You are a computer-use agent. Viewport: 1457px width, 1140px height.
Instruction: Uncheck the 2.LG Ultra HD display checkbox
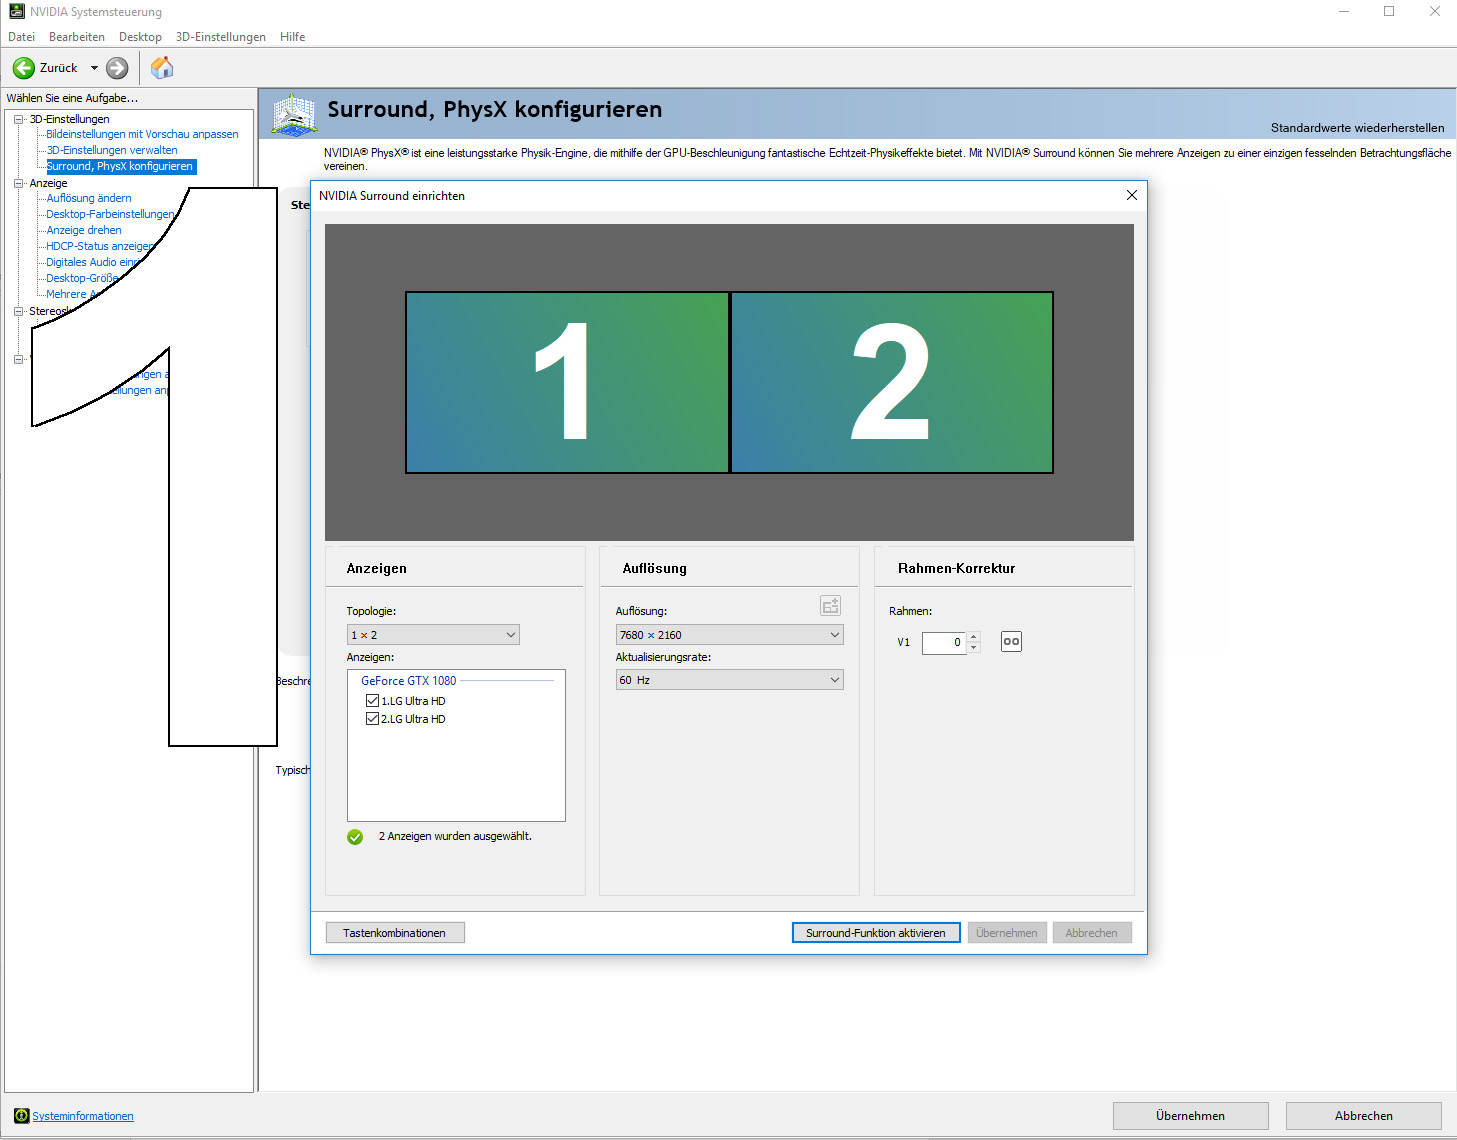pos(372,719)
